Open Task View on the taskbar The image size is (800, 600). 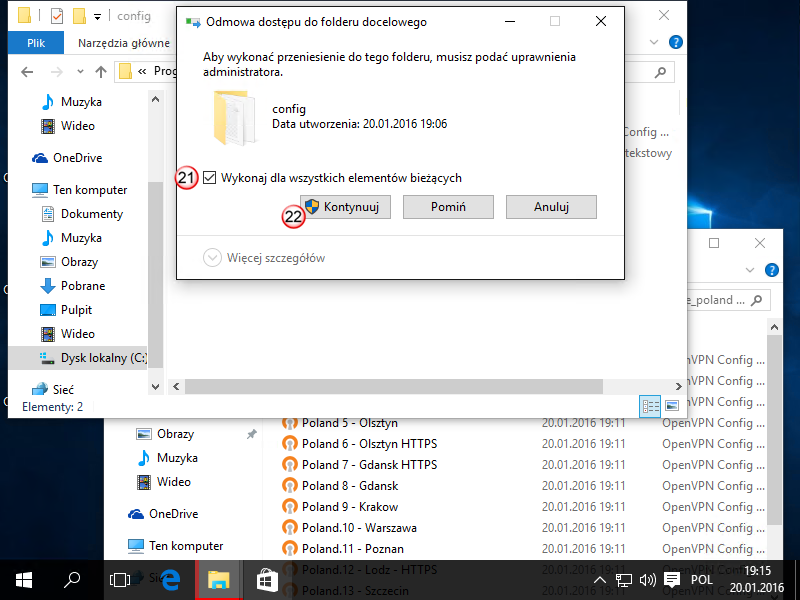120,580
